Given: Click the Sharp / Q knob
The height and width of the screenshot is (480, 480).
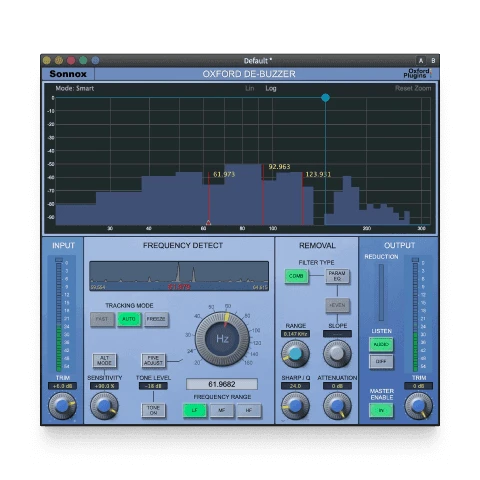Looking at the screenshot, I should [x=295, y=406].
